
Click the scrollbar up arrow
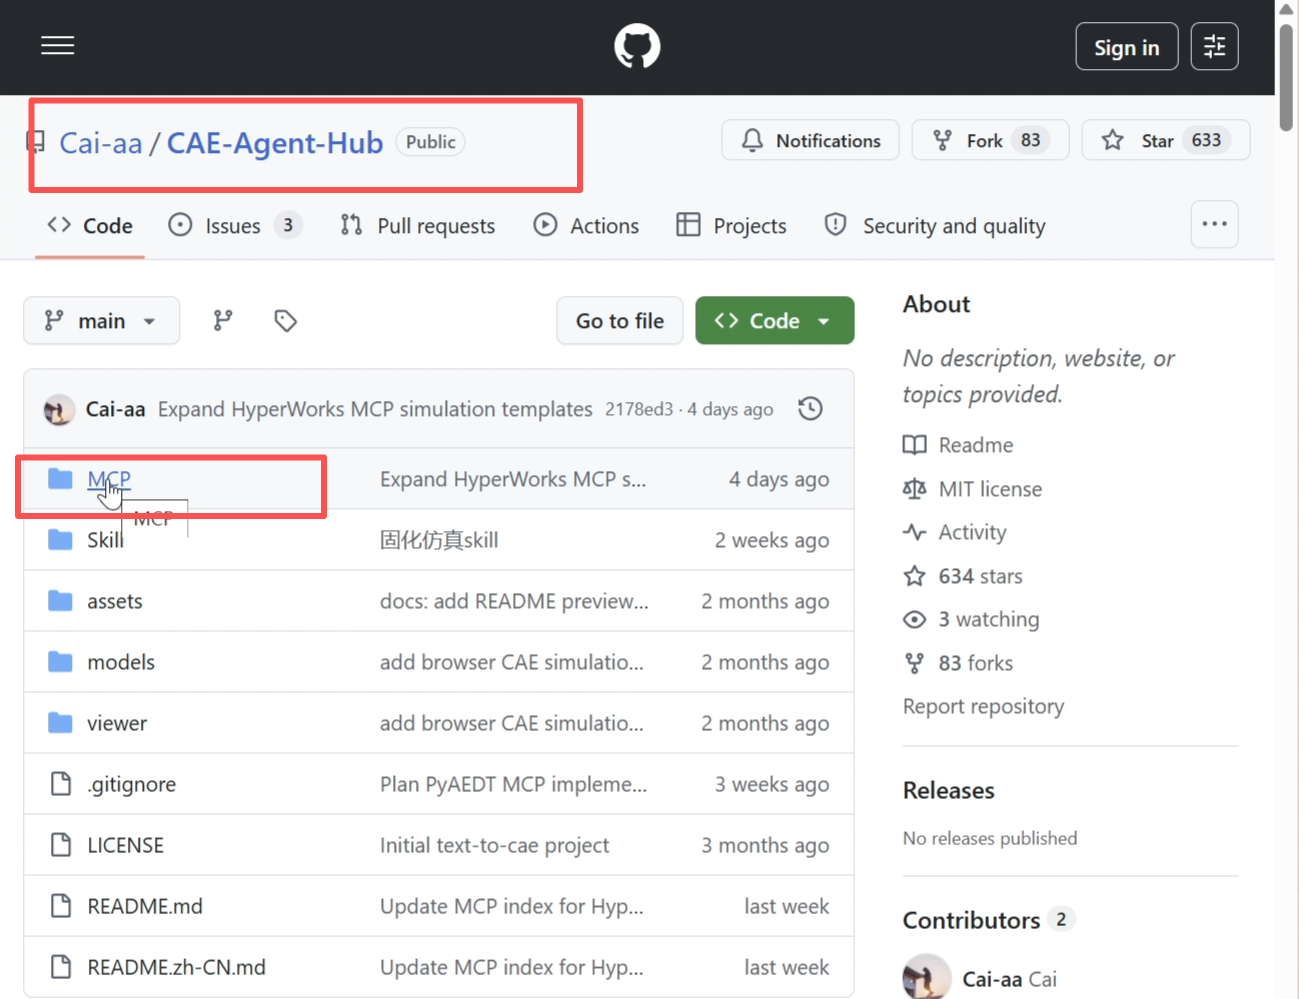[1287, 8]
